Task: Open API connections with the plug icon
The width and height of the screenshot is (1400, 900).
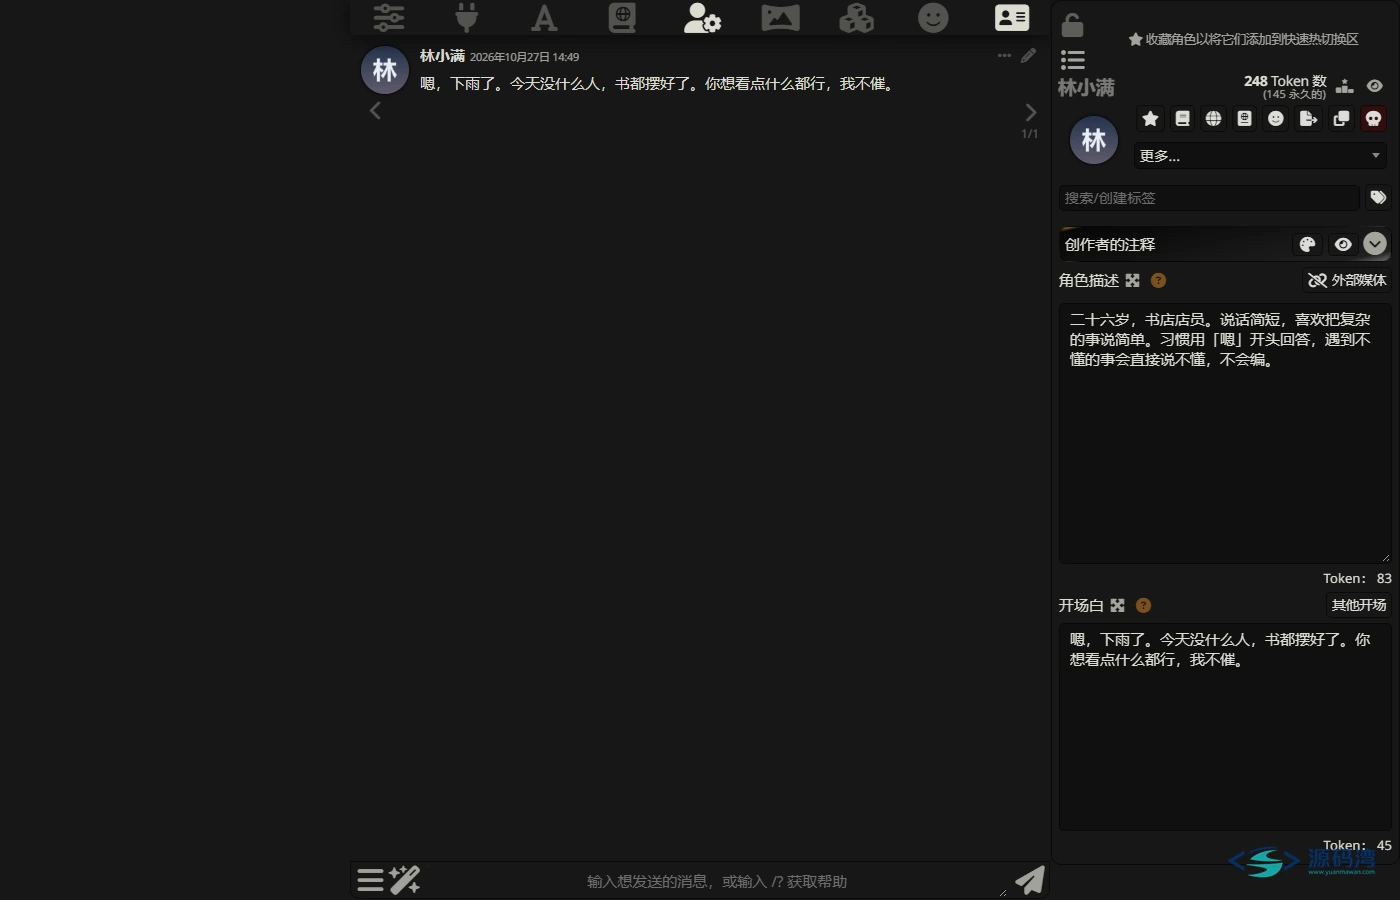Action: click(466, 18)
